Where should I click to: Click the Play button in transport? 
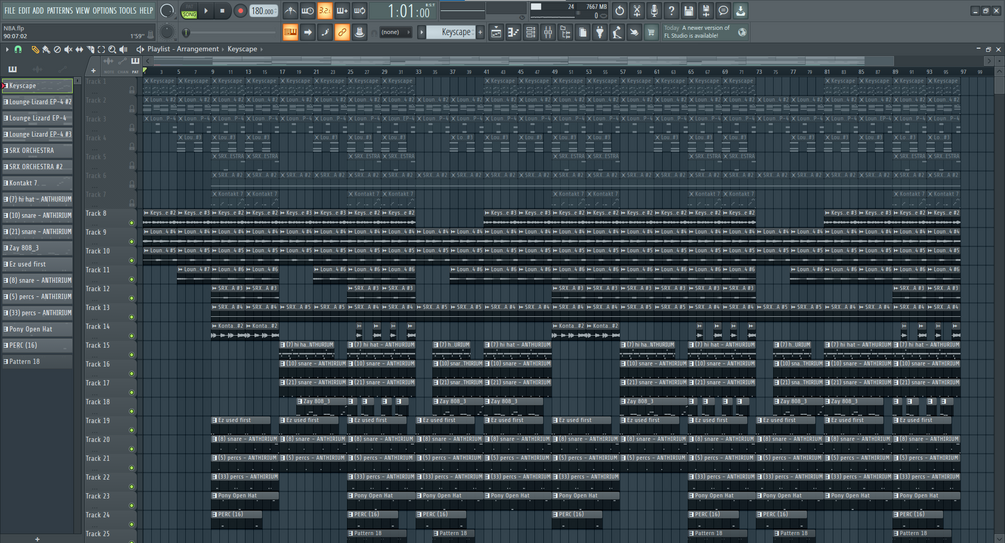click(x=206, y=11)
